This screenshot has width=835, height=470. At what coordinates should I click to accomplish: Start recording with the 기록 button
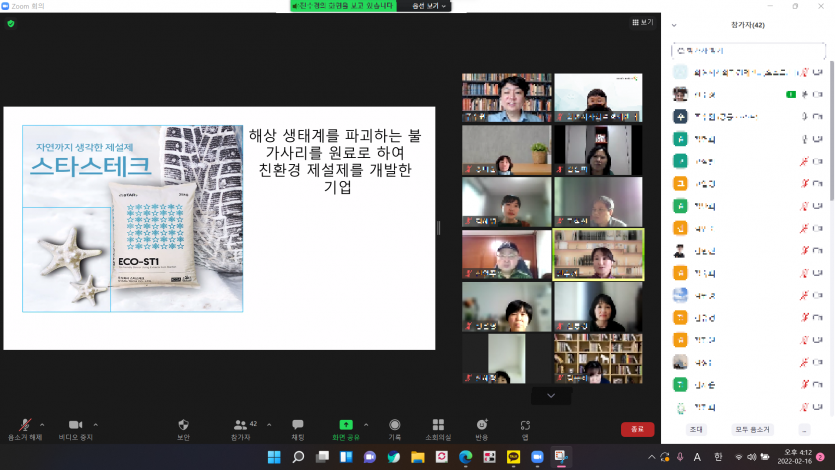[x=395, y=430]
